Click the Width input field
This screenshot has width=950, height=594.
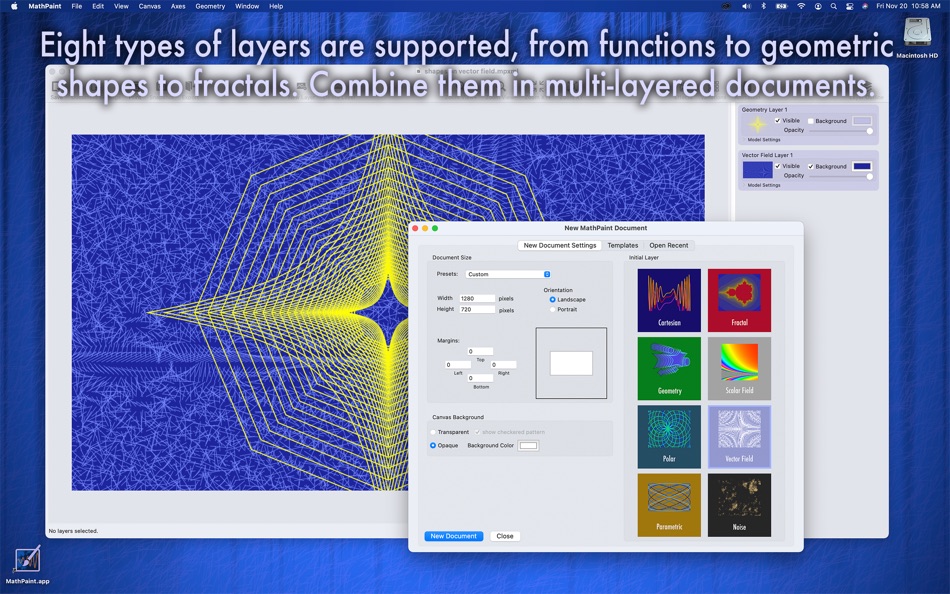coord(477,298)
